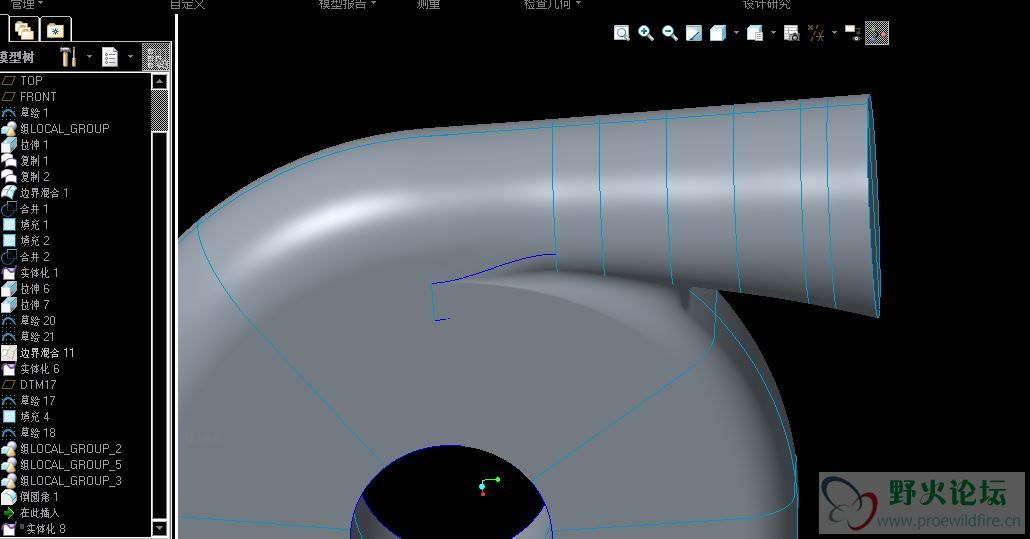Select the DTM17 datum plane
Screen dimensions: 1030x539
pos(29,385)
